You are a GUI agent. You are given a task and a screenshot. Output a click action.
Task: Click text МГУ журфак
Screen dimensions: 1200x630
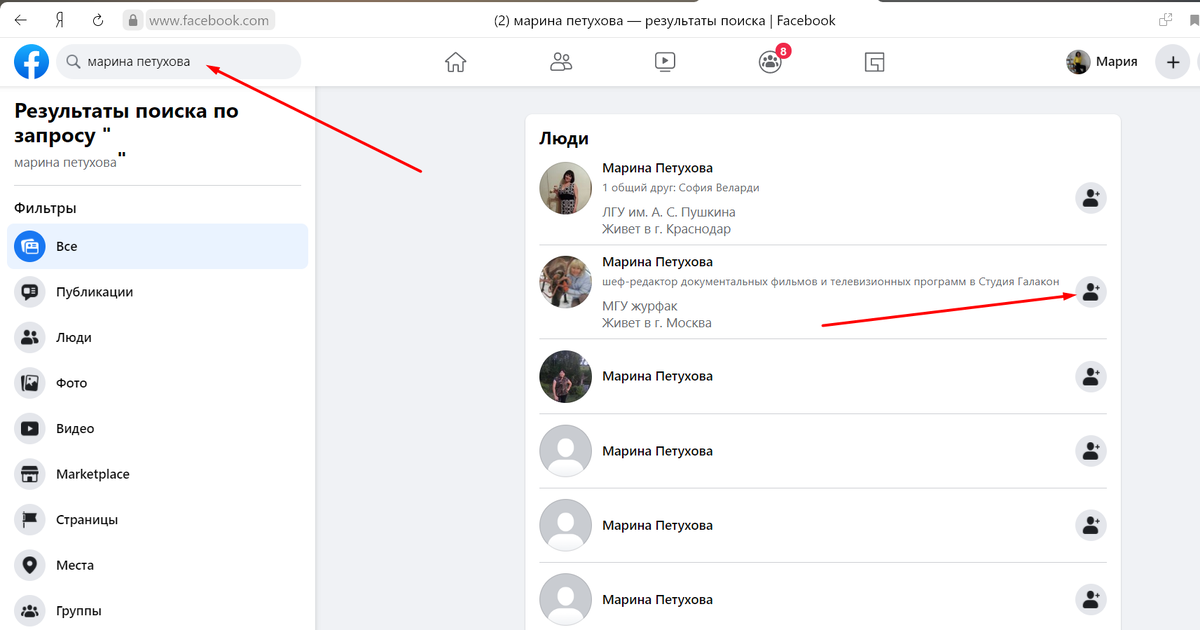click(x=639, y=306)
